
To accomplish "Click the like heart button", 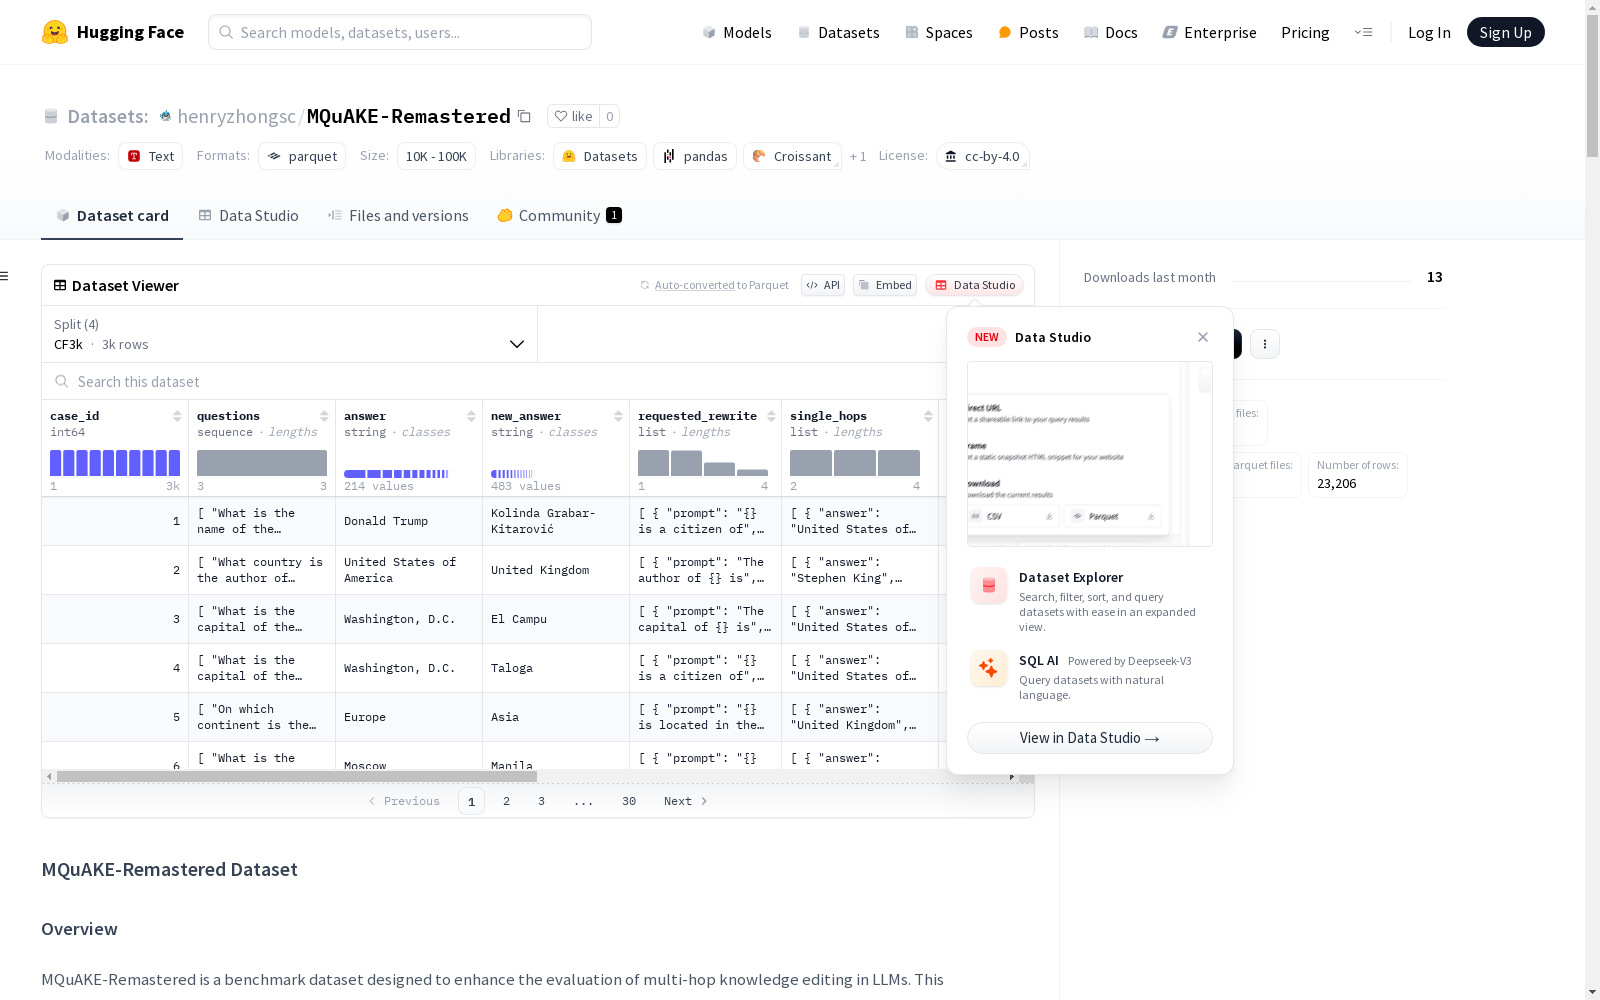I will click(x=574, y=116).
